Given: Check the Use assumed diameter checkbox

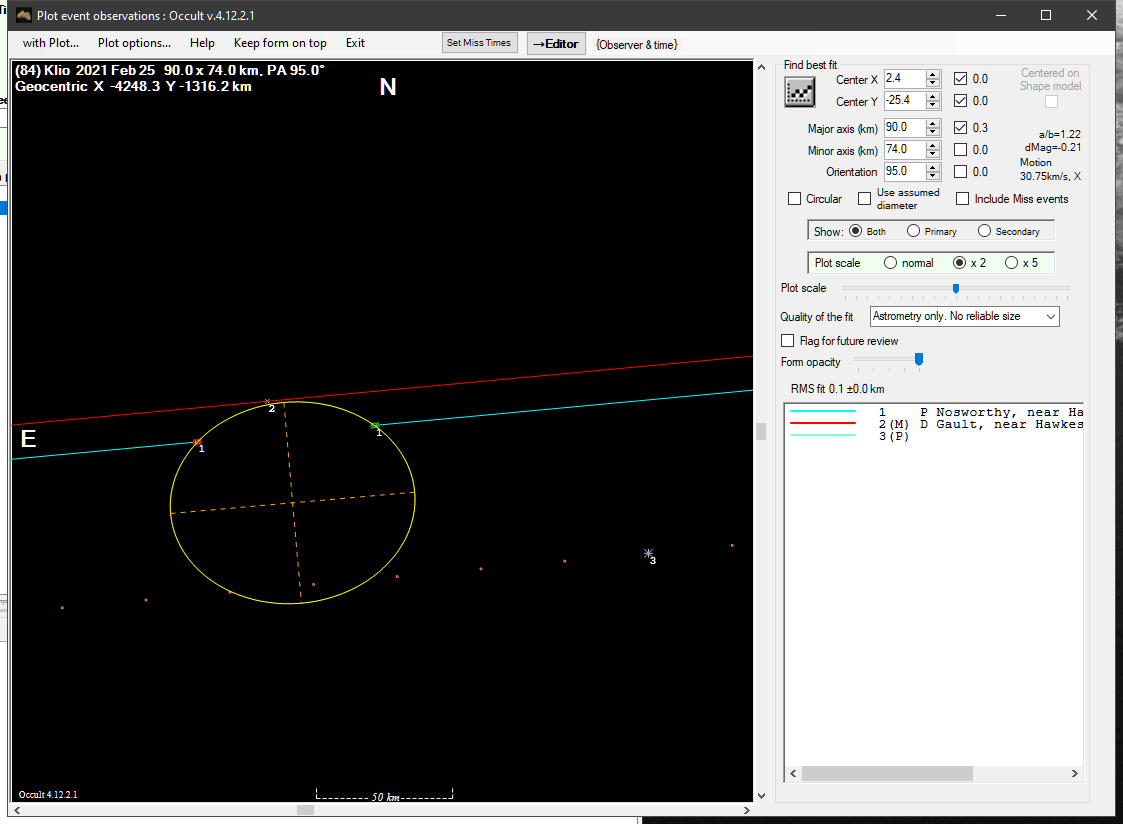Looking at the screenshot, I should point(864,198).
